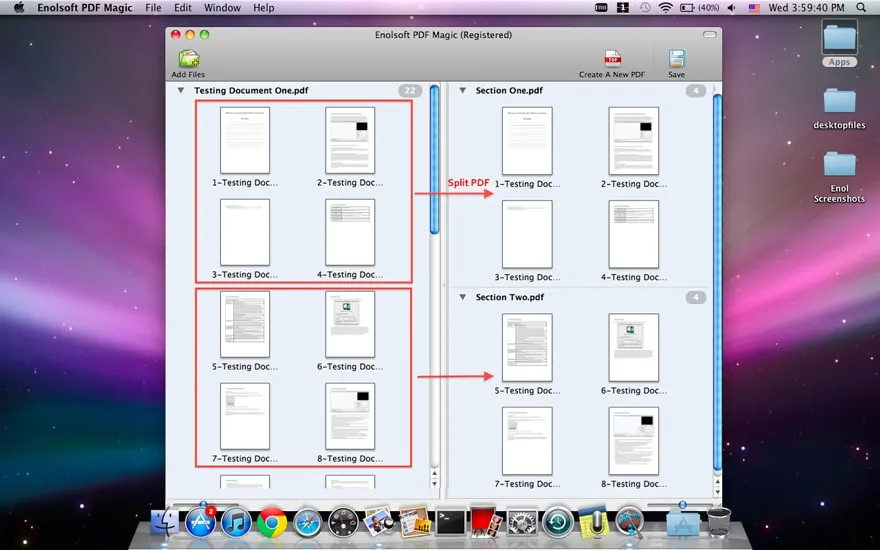880x550 pixels.
Task: Click the left panel scrollbar thumb
Action: click(x=434, y=159)
